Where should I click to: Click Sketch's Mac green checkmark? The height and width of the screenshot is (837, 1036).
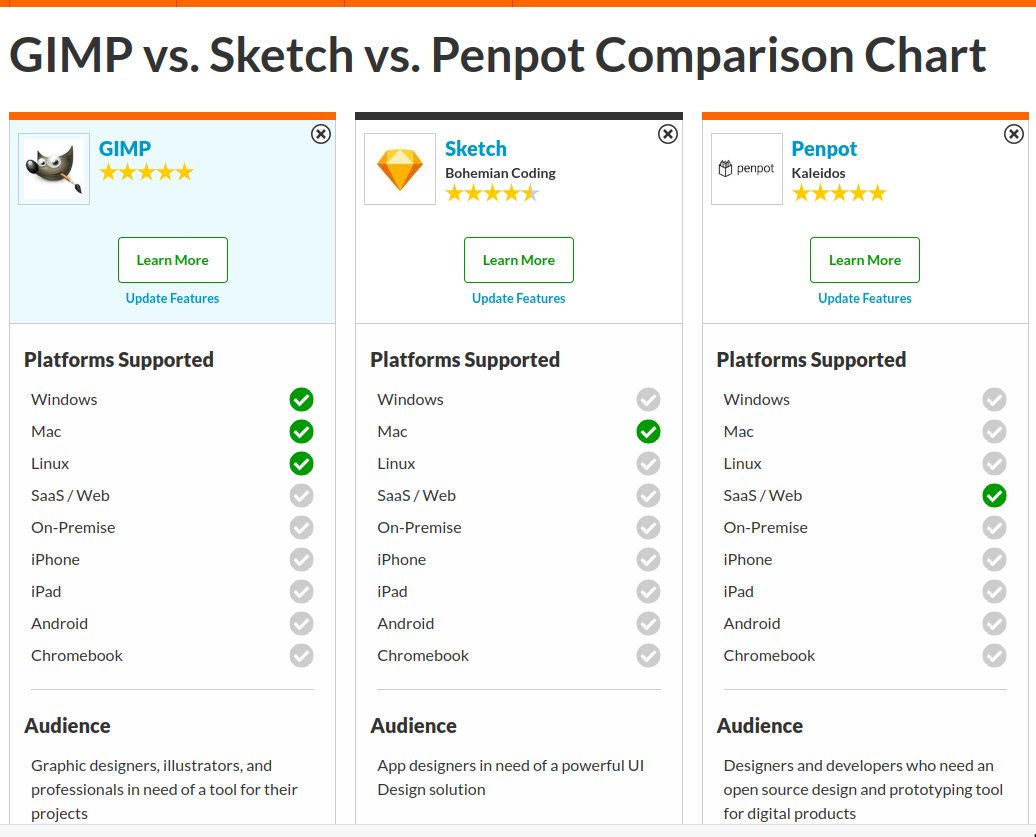coord(648,432)
